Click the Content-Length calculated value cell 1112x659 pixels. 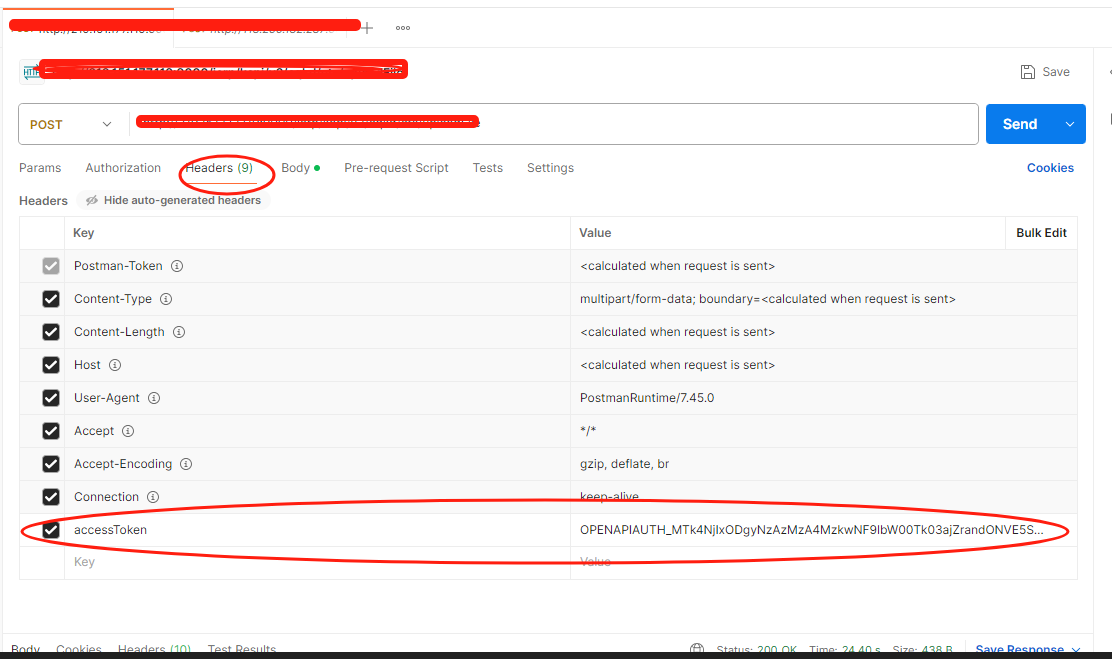823,332
